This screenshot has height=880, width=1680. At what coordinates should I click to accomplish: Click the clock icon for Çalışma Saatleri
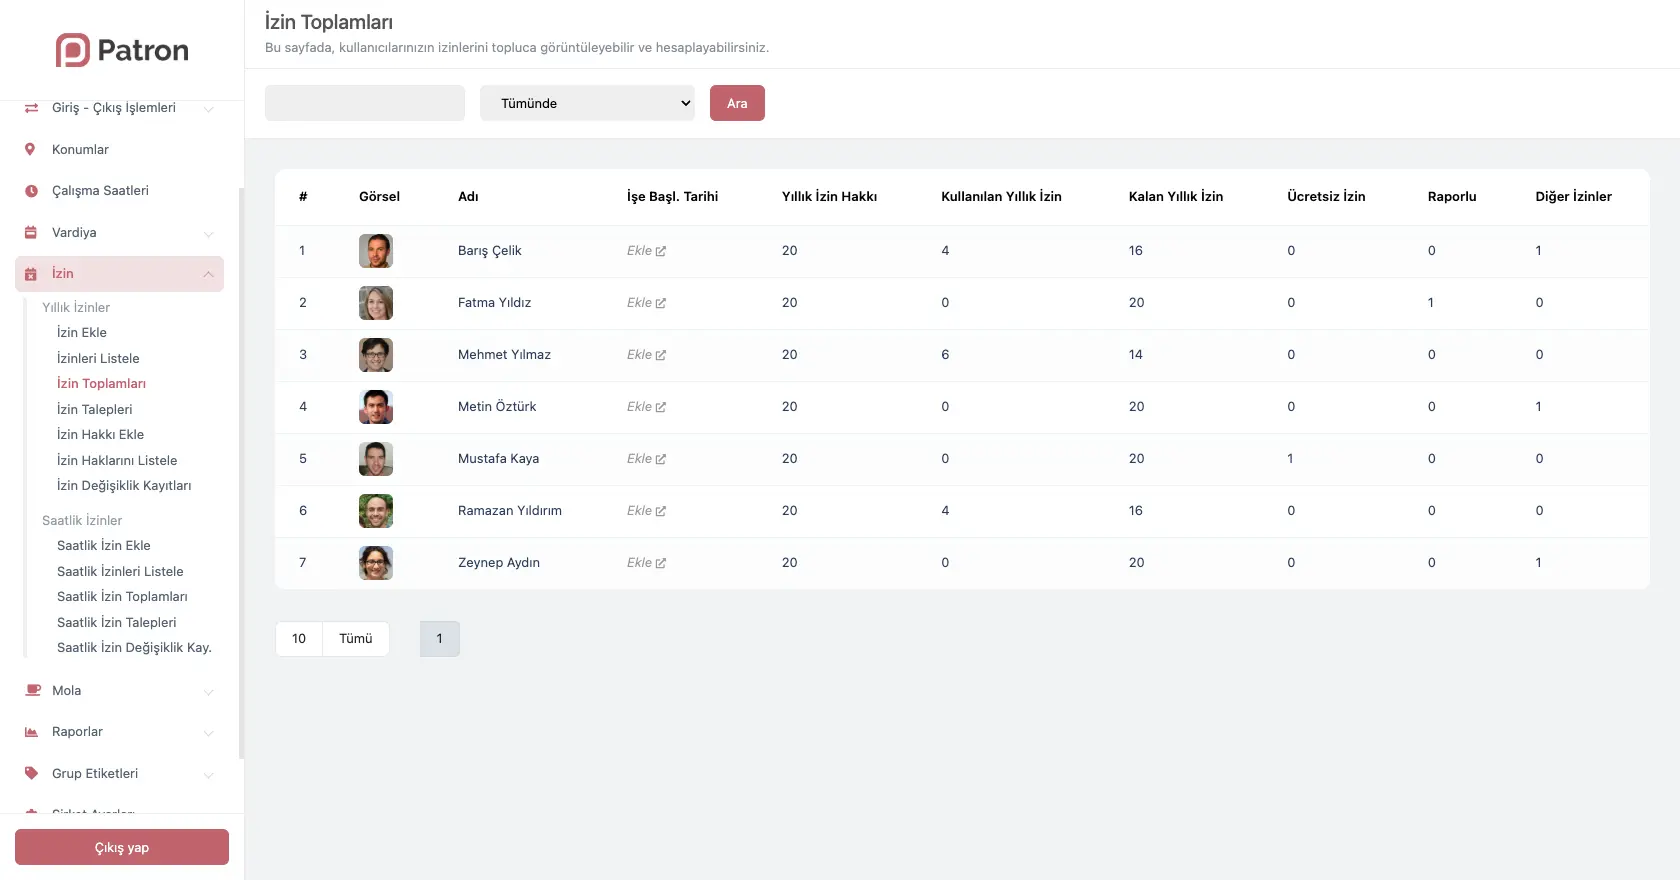click(x=31, y=191)
